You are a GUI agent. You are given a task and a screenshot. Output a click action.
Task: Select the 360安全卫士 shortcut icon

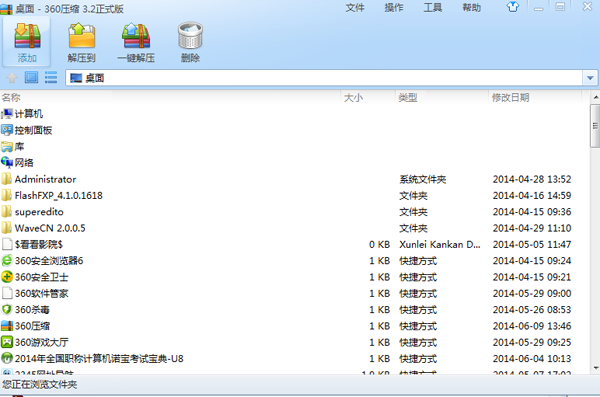tap(7, 277)
